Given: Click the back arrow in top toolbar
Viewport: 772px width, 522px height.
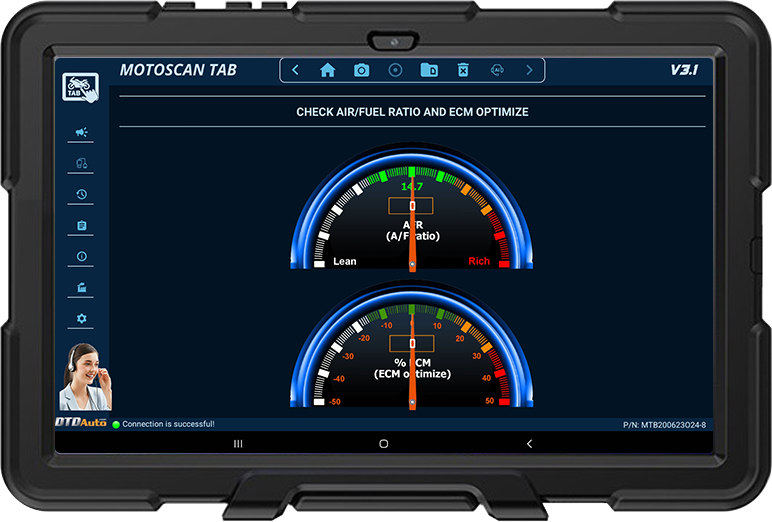Looking at the screenshot, I should tap(295, 70).
